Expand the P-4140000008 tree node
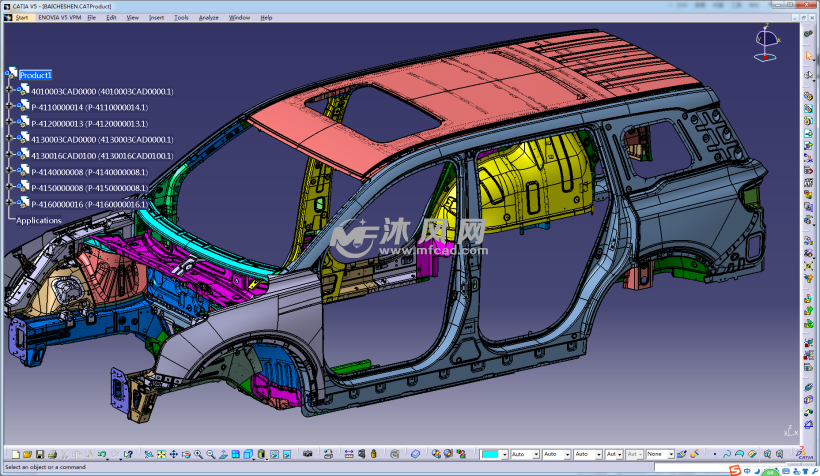Screen dimensions: 820x476 click(x=9, y=171)
